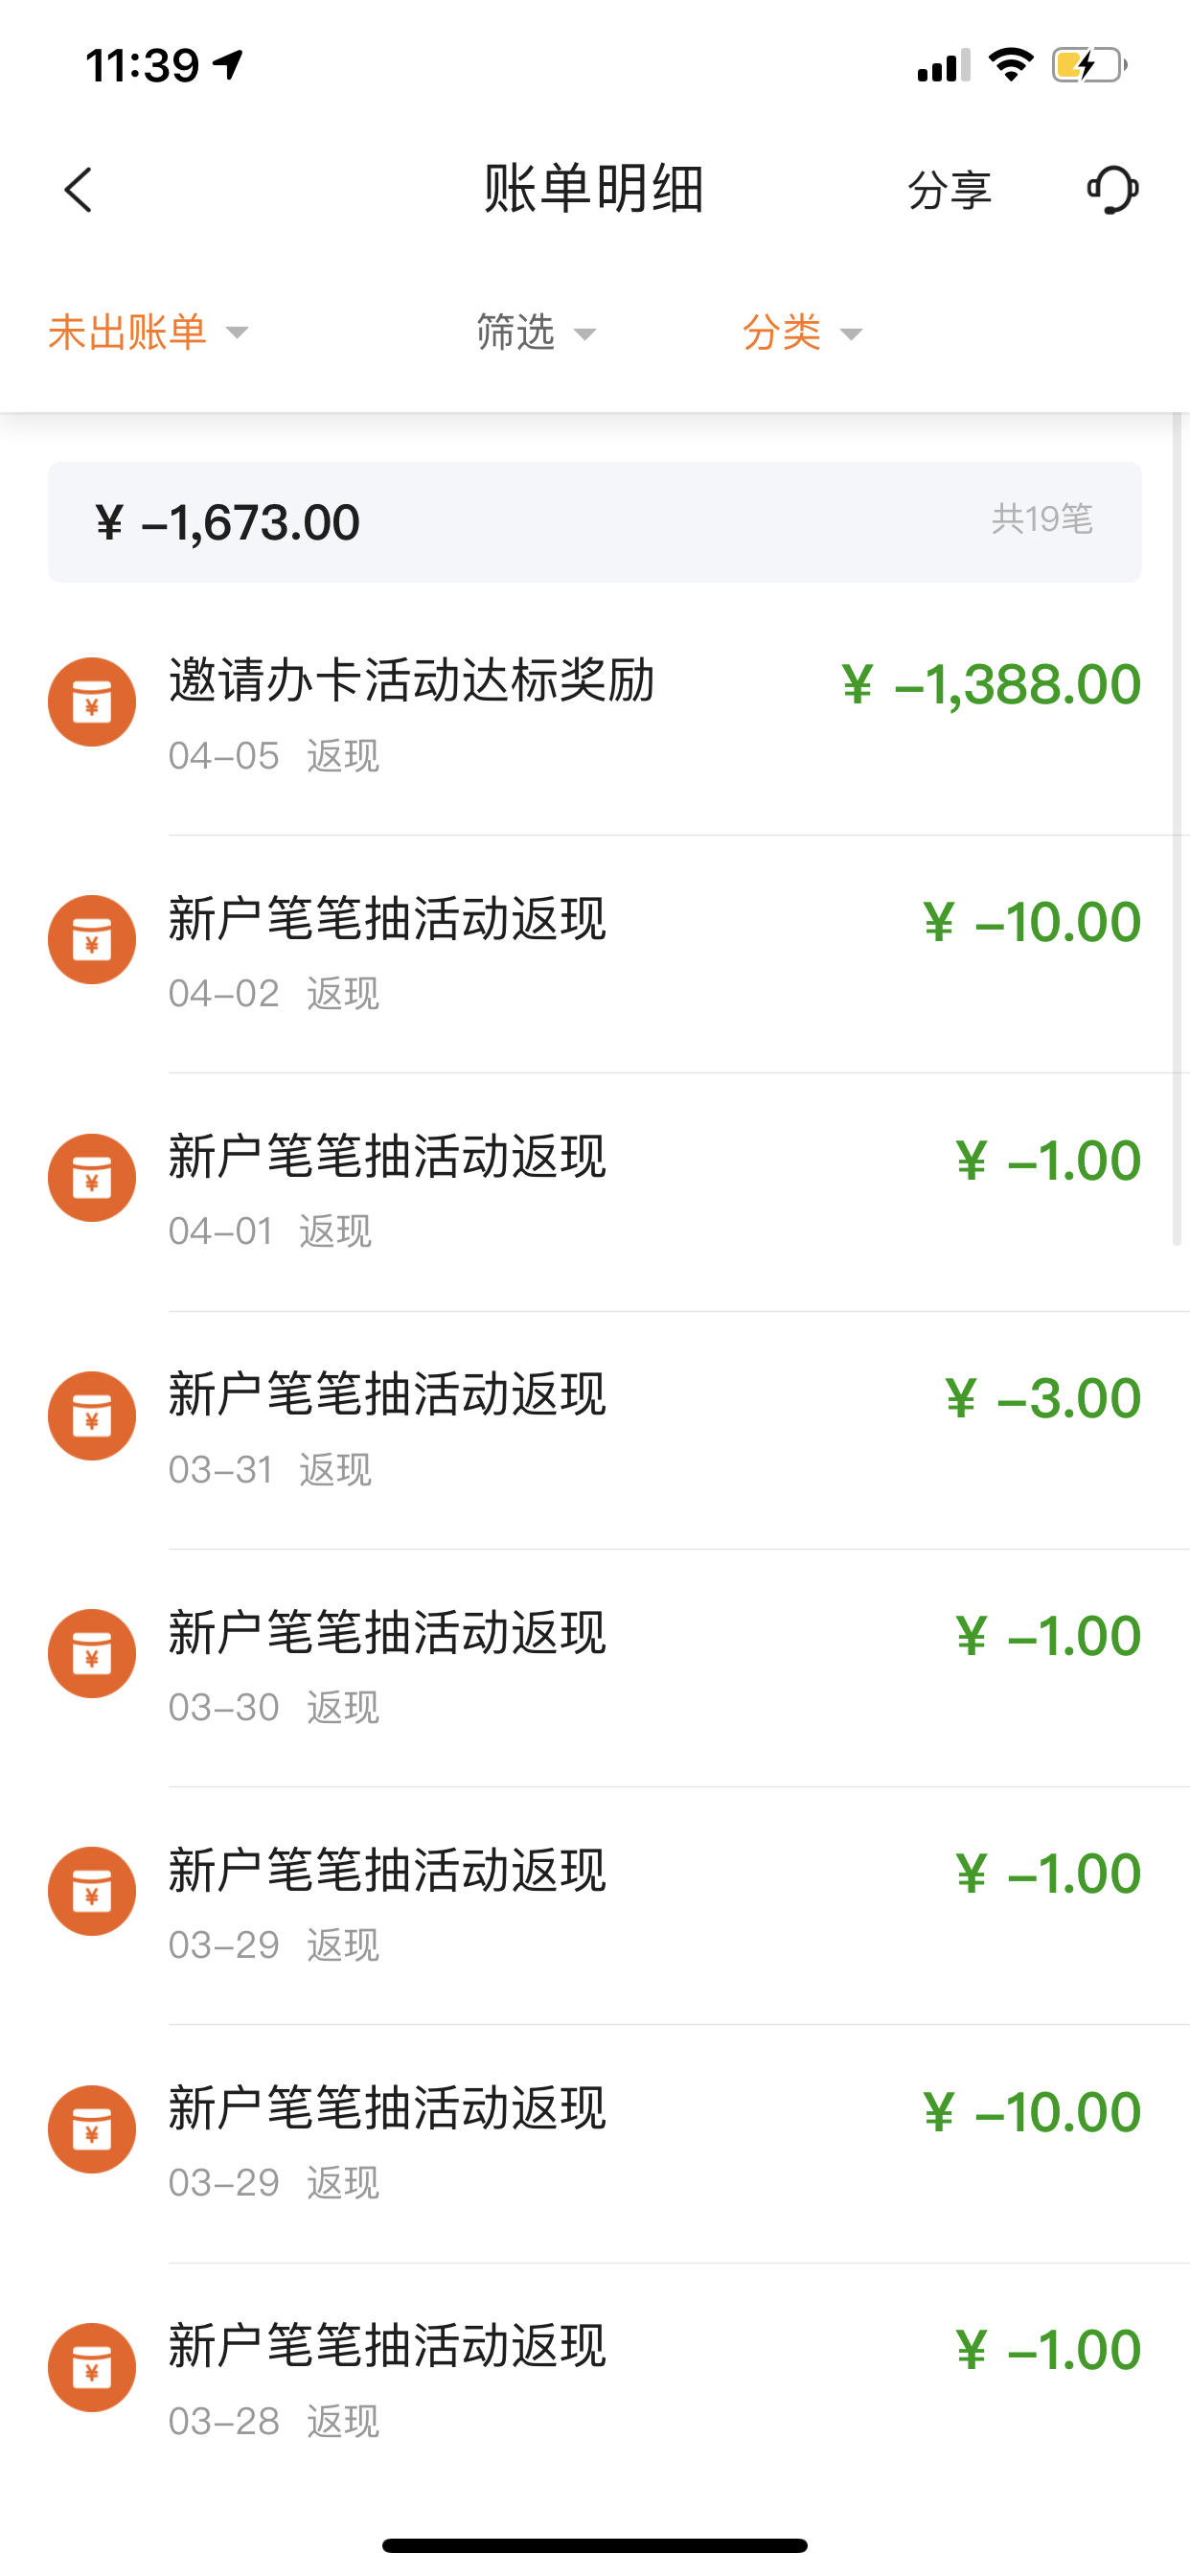1190x2576 pixels.
Task: Open the 04-01 新户笔笔抽活动返现 entry
Action: [595, 1192]
